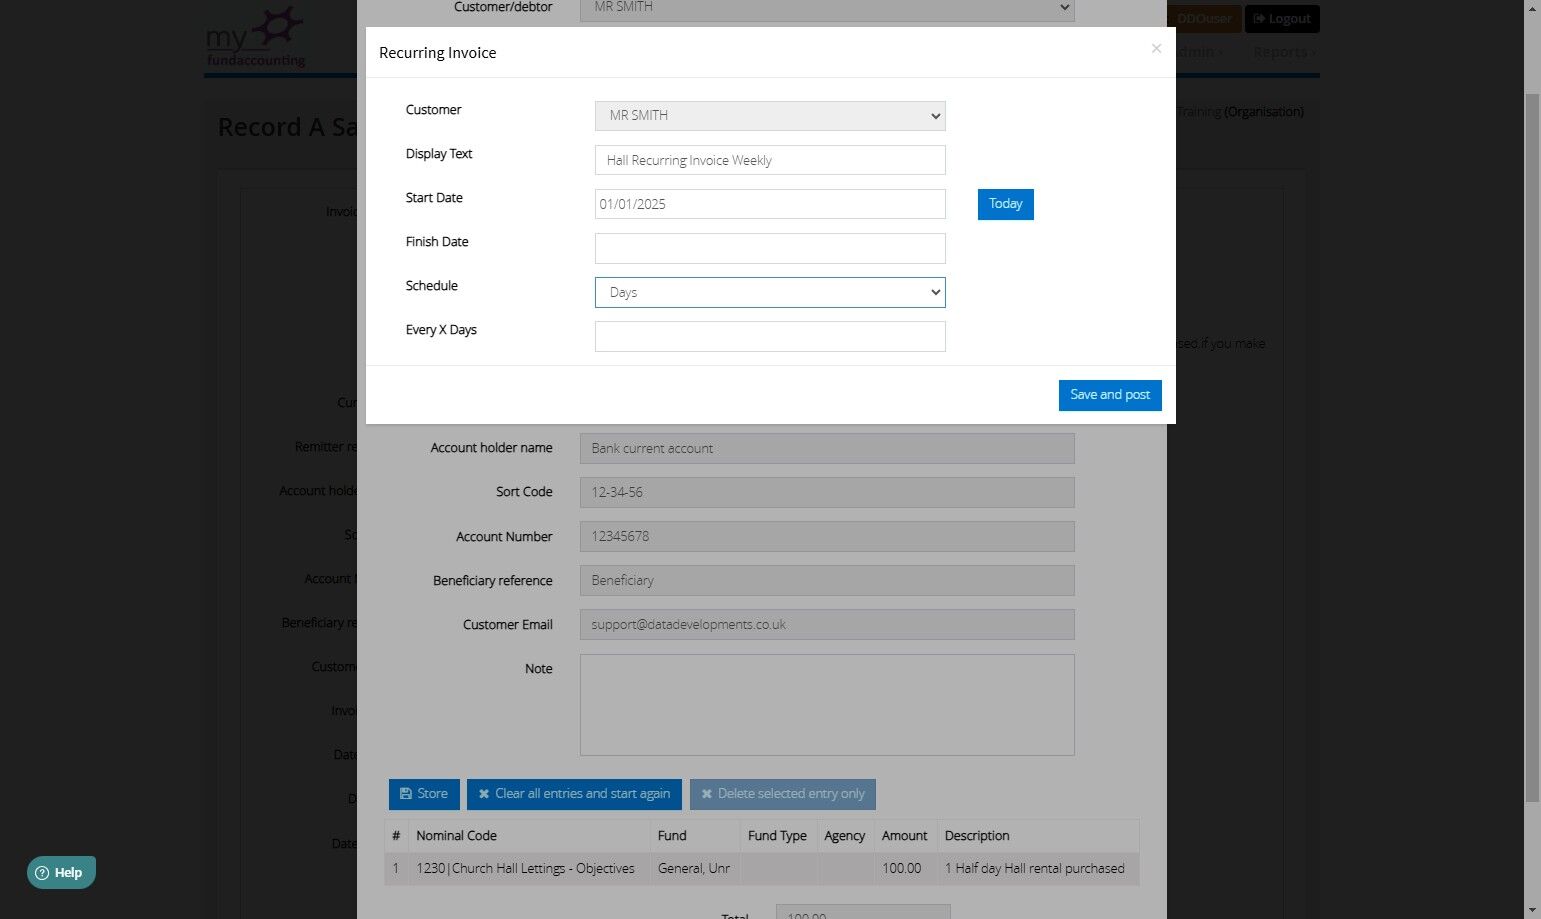Screen dimensions: 1541x919
Task: Click the Every X Days field
Action: [x=770, y=336]
